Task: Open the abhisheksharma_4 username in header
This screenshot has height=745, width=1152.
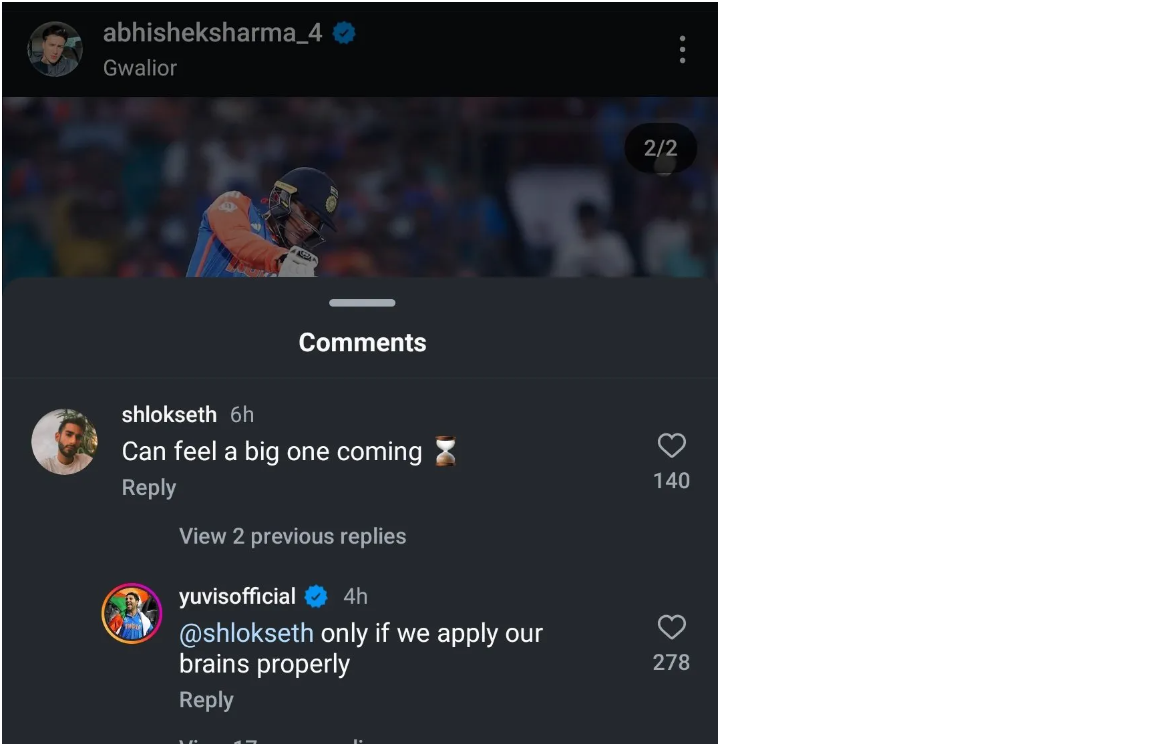Action: click(x=212, y=33)
